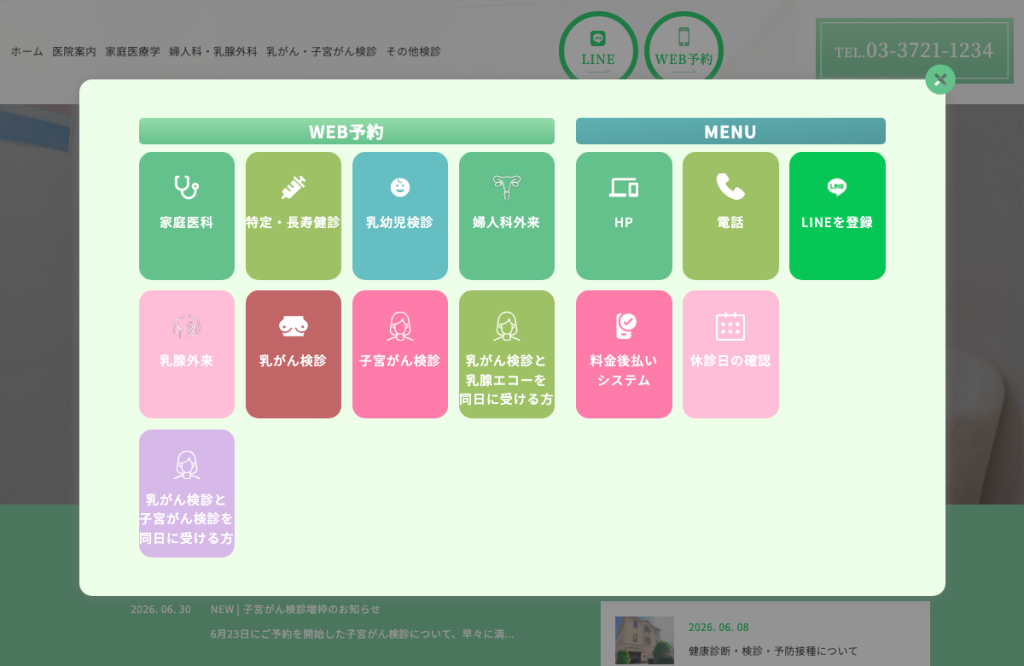Open the 婦人科外来 reservation tile
The width and height of the screenshot is (1024, 666).
coord(507,216)
